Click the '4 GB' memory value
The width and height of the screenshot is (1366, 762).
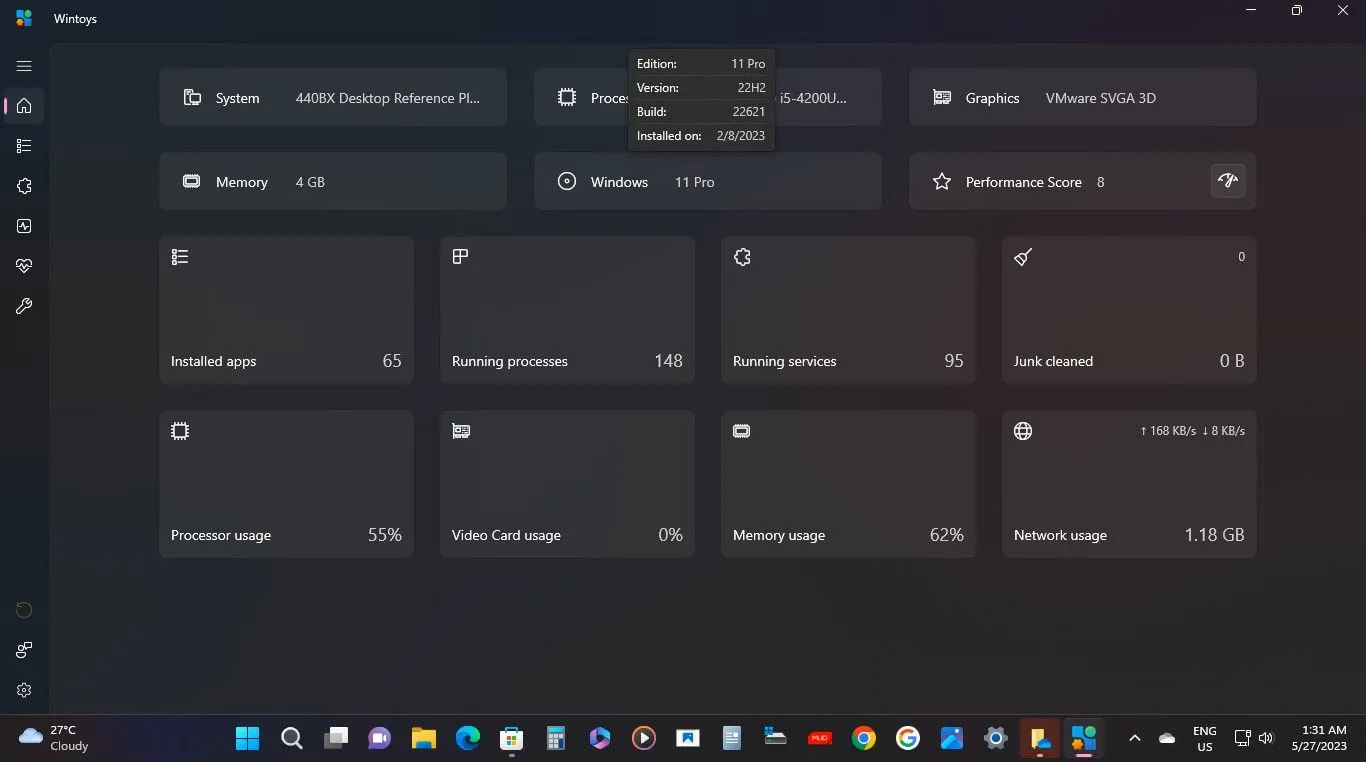point(310,182)
